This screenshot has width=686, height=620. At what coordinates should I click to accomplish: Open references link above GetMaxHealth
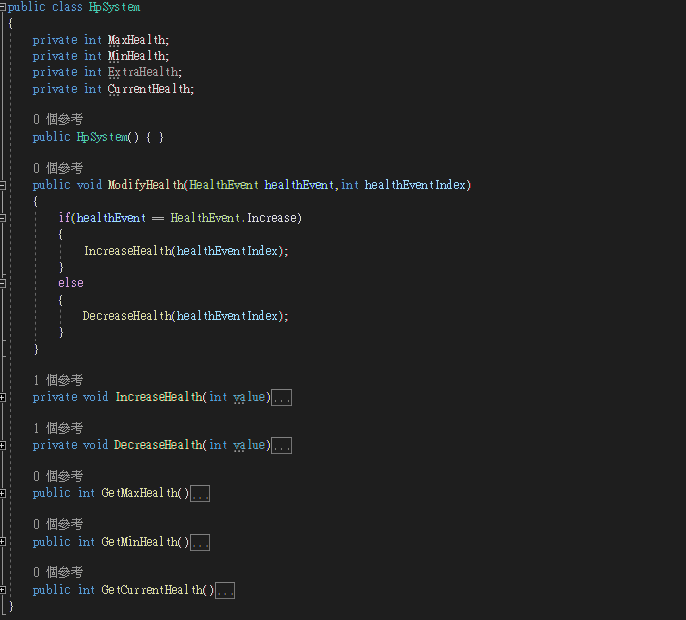pyautogui.click(x=57, y=476)
